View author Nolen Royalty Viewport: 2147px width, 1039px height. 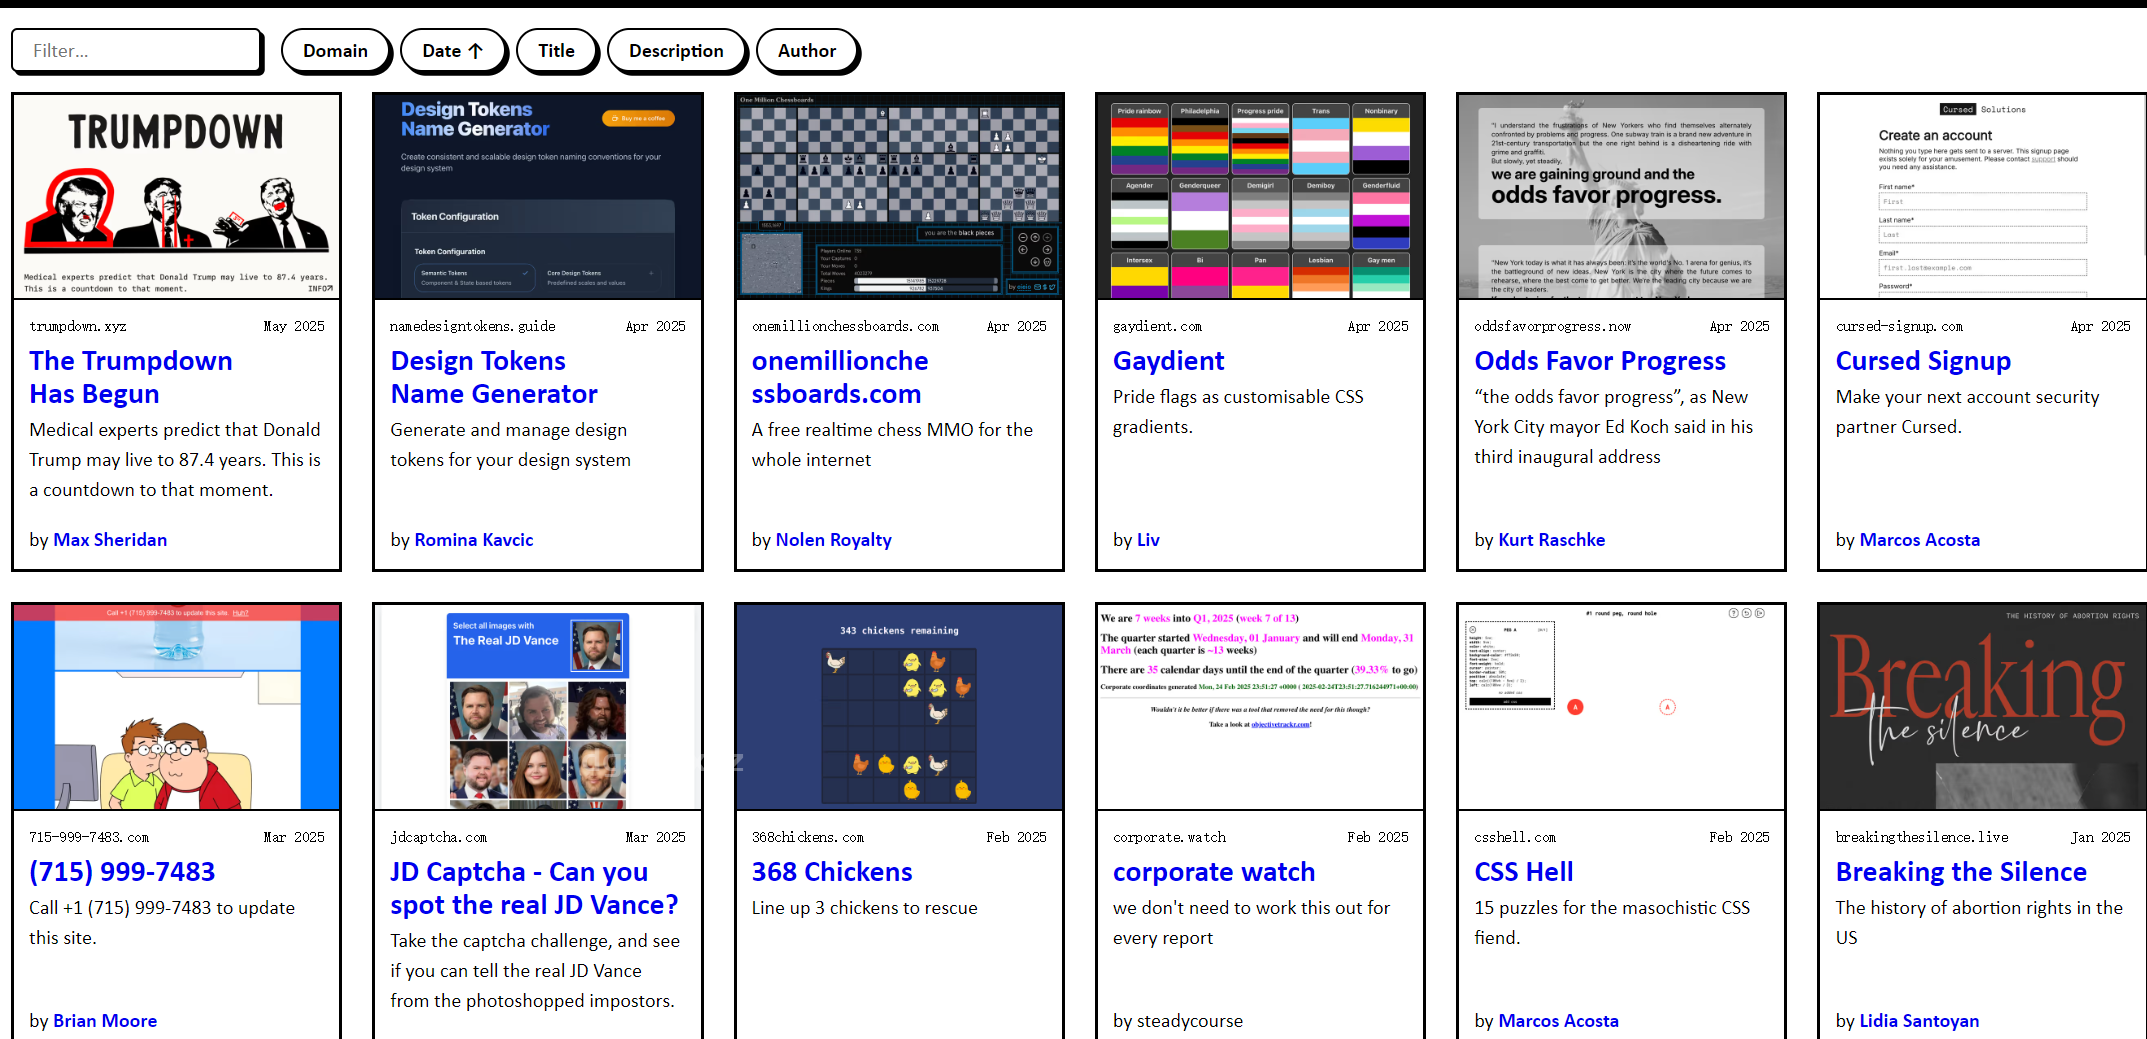click(x=834, y=540)
